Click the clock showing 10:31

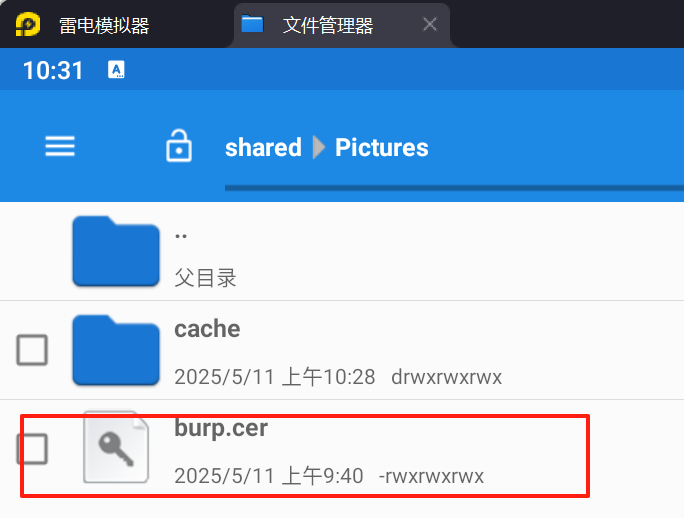pos(53,70)
